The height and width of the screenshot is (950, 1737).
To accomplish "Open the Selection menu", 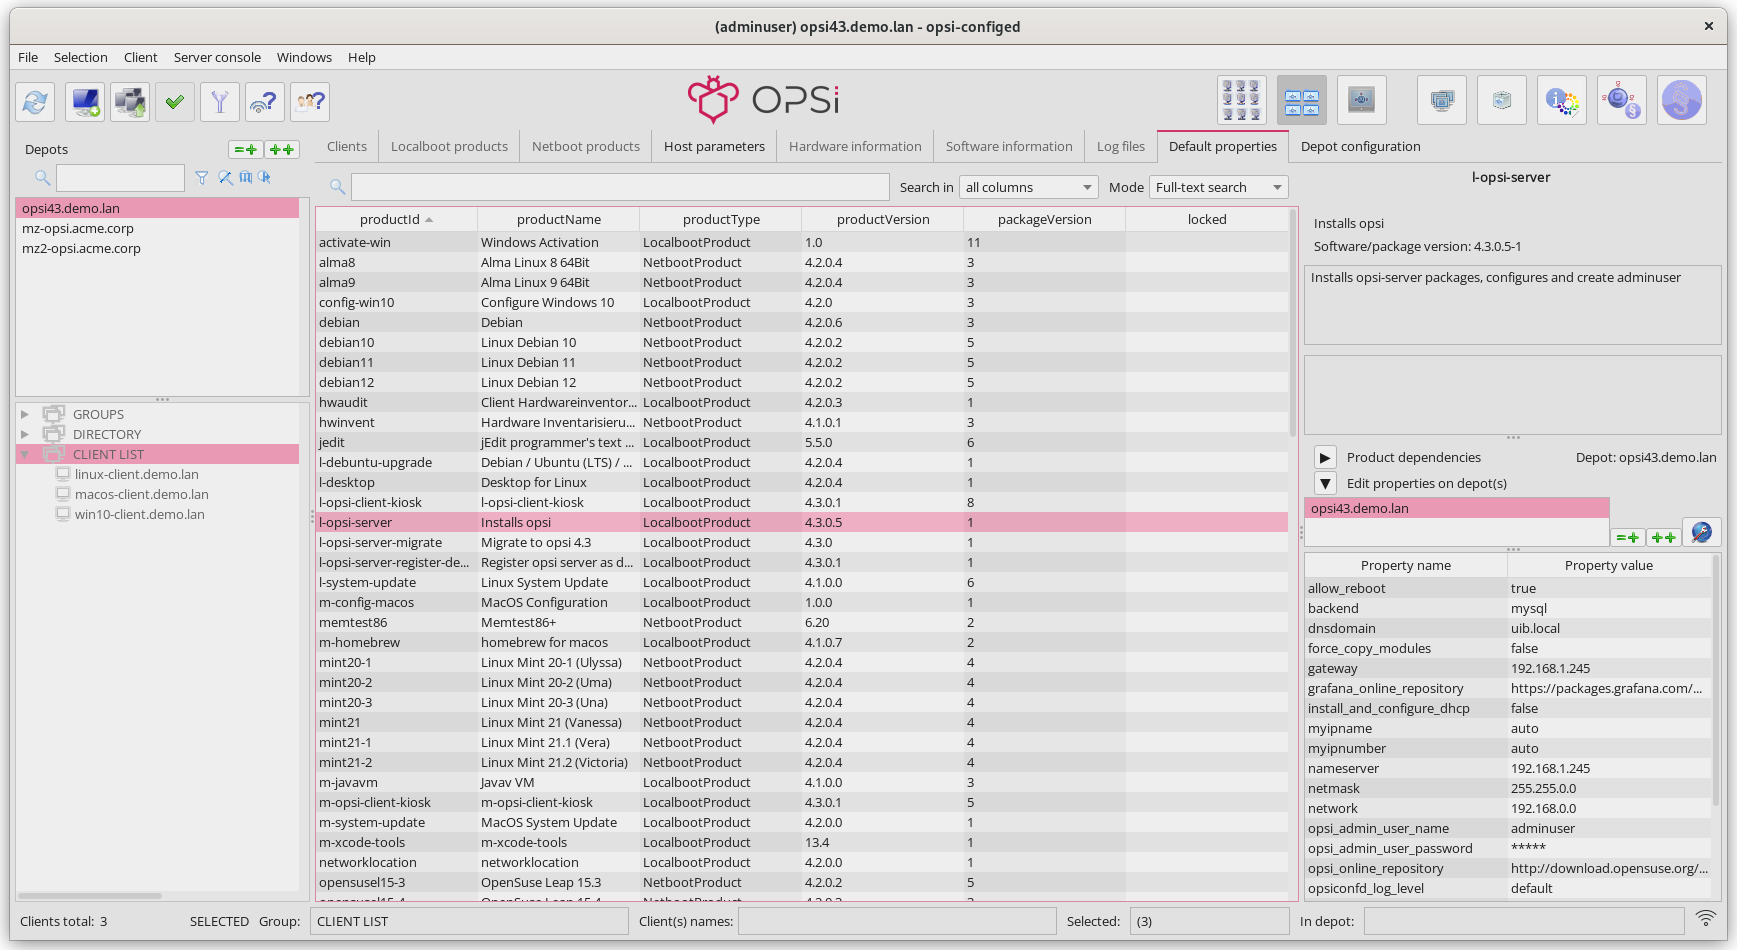I will pyautogui.click(x=80, y=57).
